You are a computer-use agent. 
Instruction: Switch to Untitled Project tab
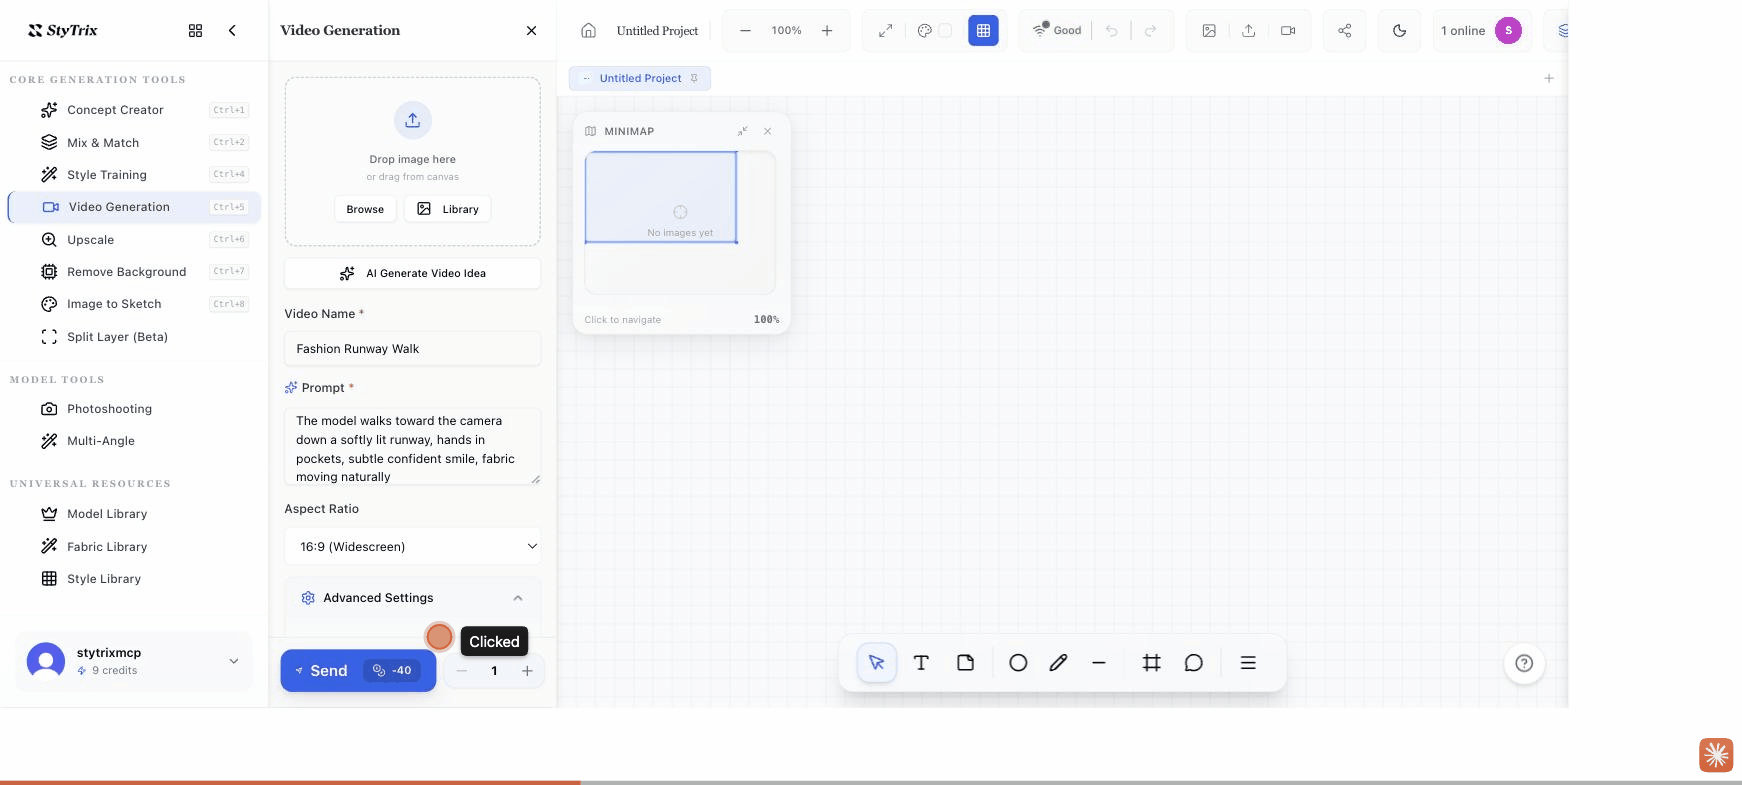tap(640, 78)
